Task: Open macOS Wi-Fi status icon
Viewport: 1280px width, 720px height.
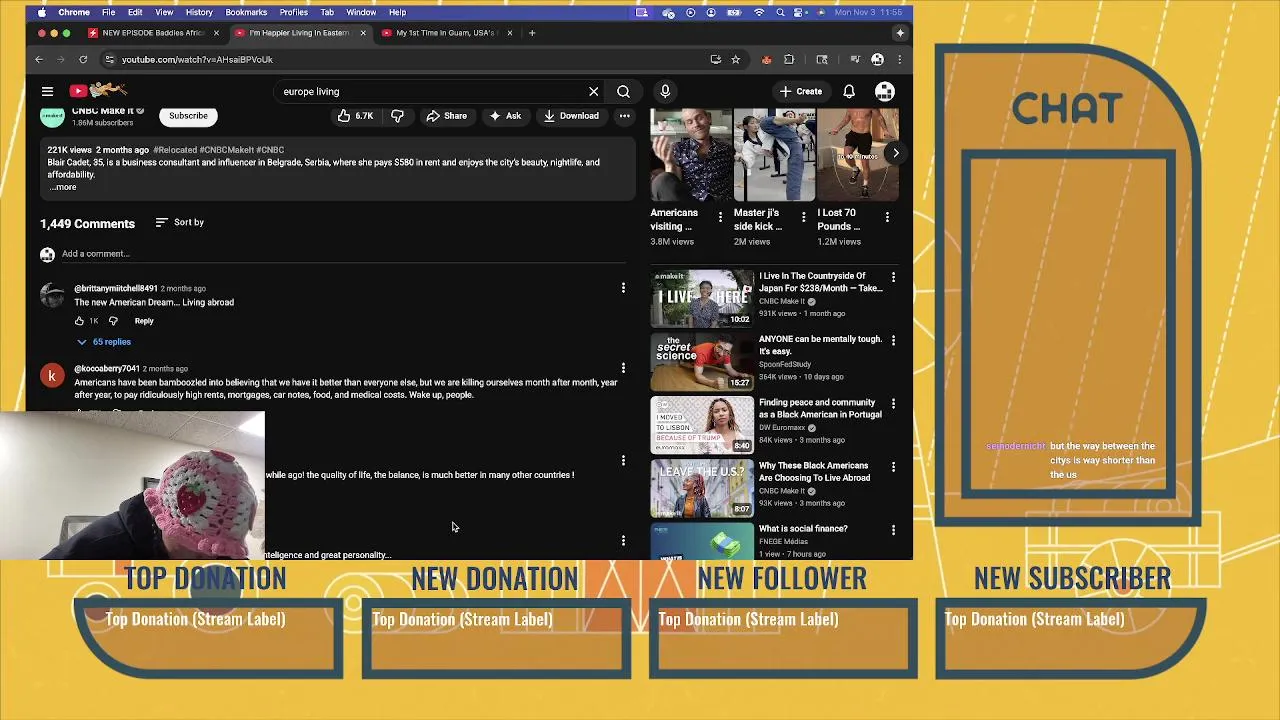Action: 759,12
